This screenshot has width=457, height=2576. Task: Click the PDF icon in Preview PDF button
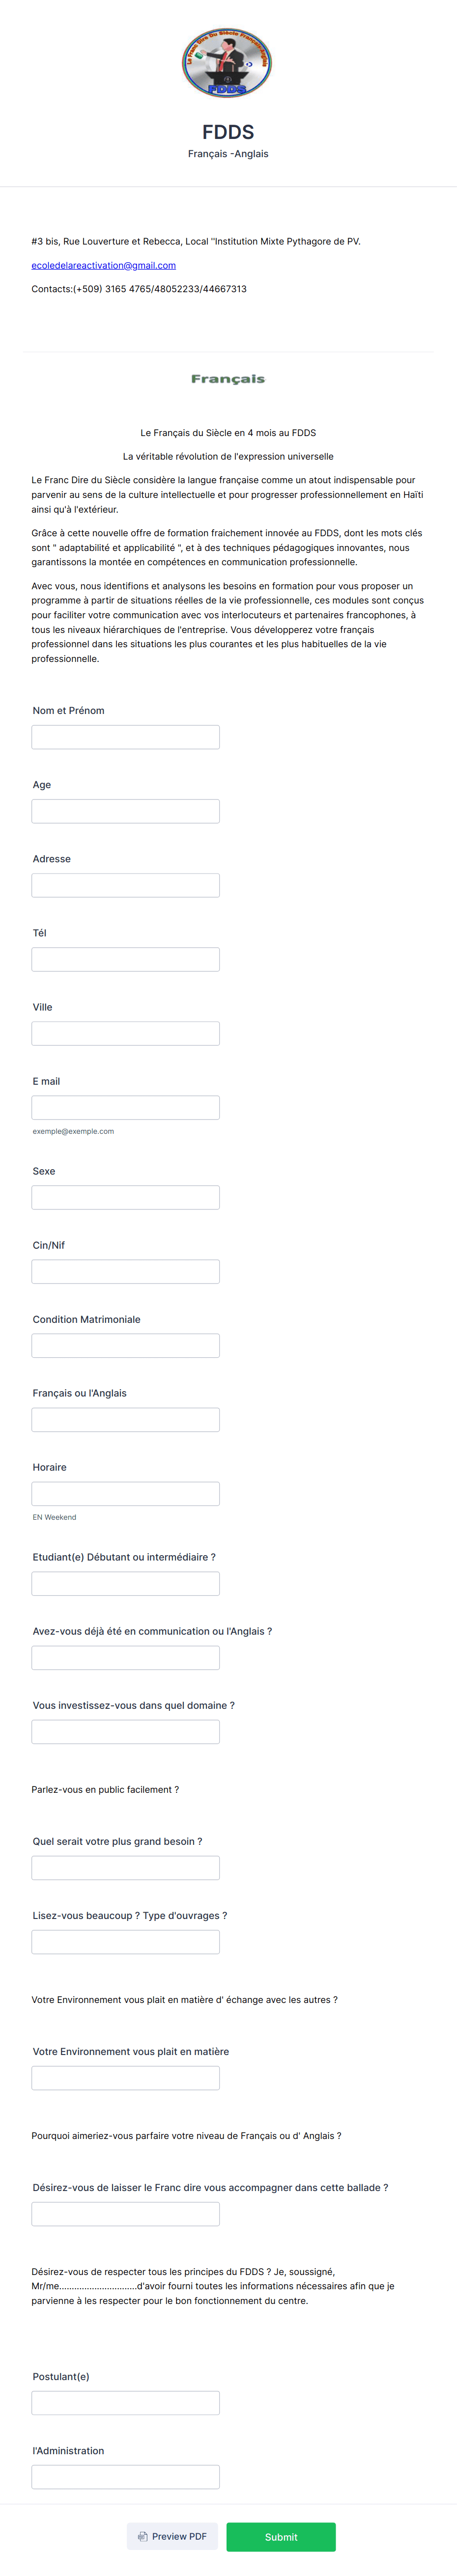tap(143, 2536)
